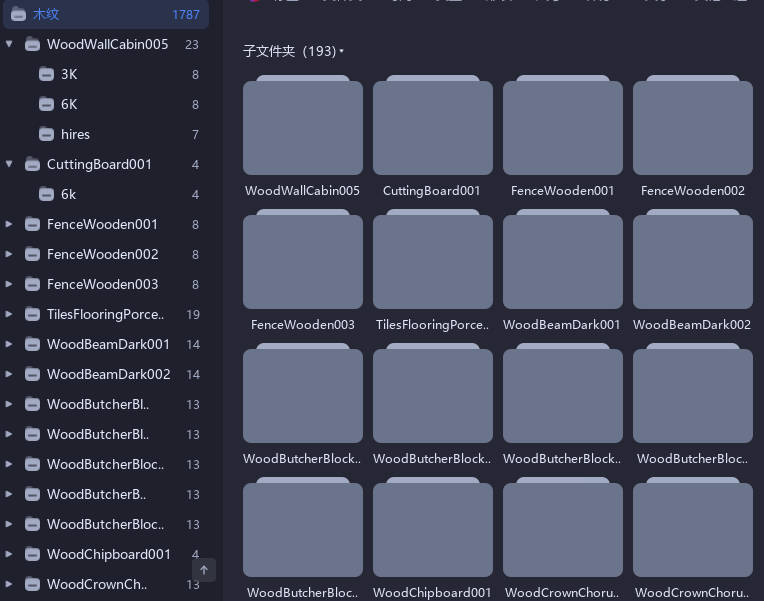The image size is (764, 601).
Task: Select the WoodBeamDark002 label in the sidebar tree
Action: tap(108, 374)
